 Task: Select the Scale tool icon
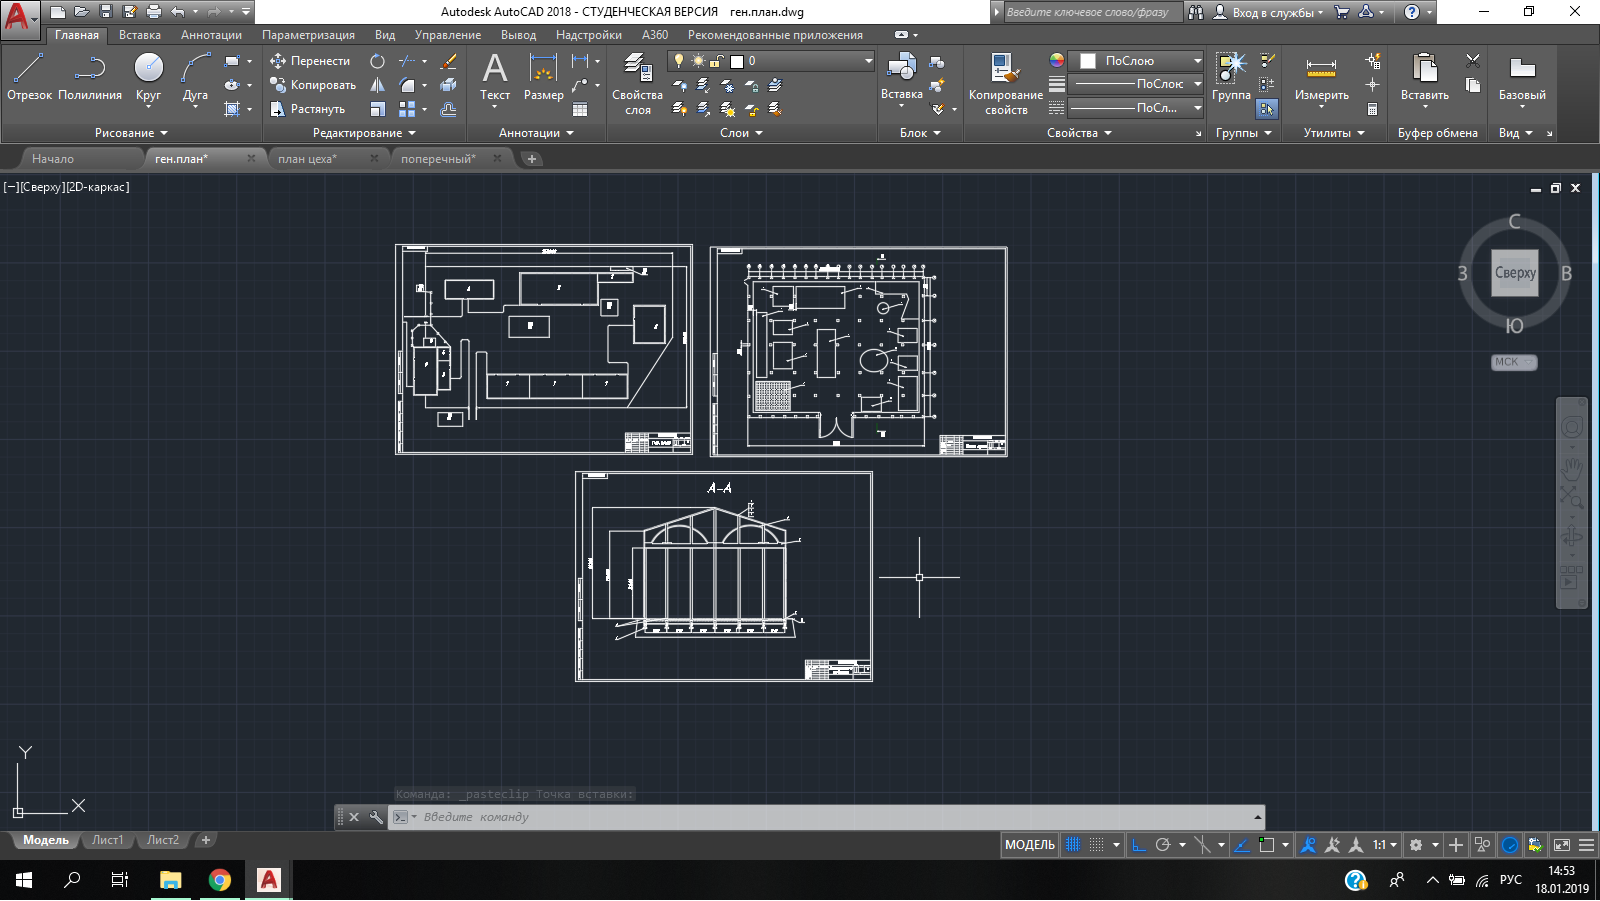click(x=377, y=109)
